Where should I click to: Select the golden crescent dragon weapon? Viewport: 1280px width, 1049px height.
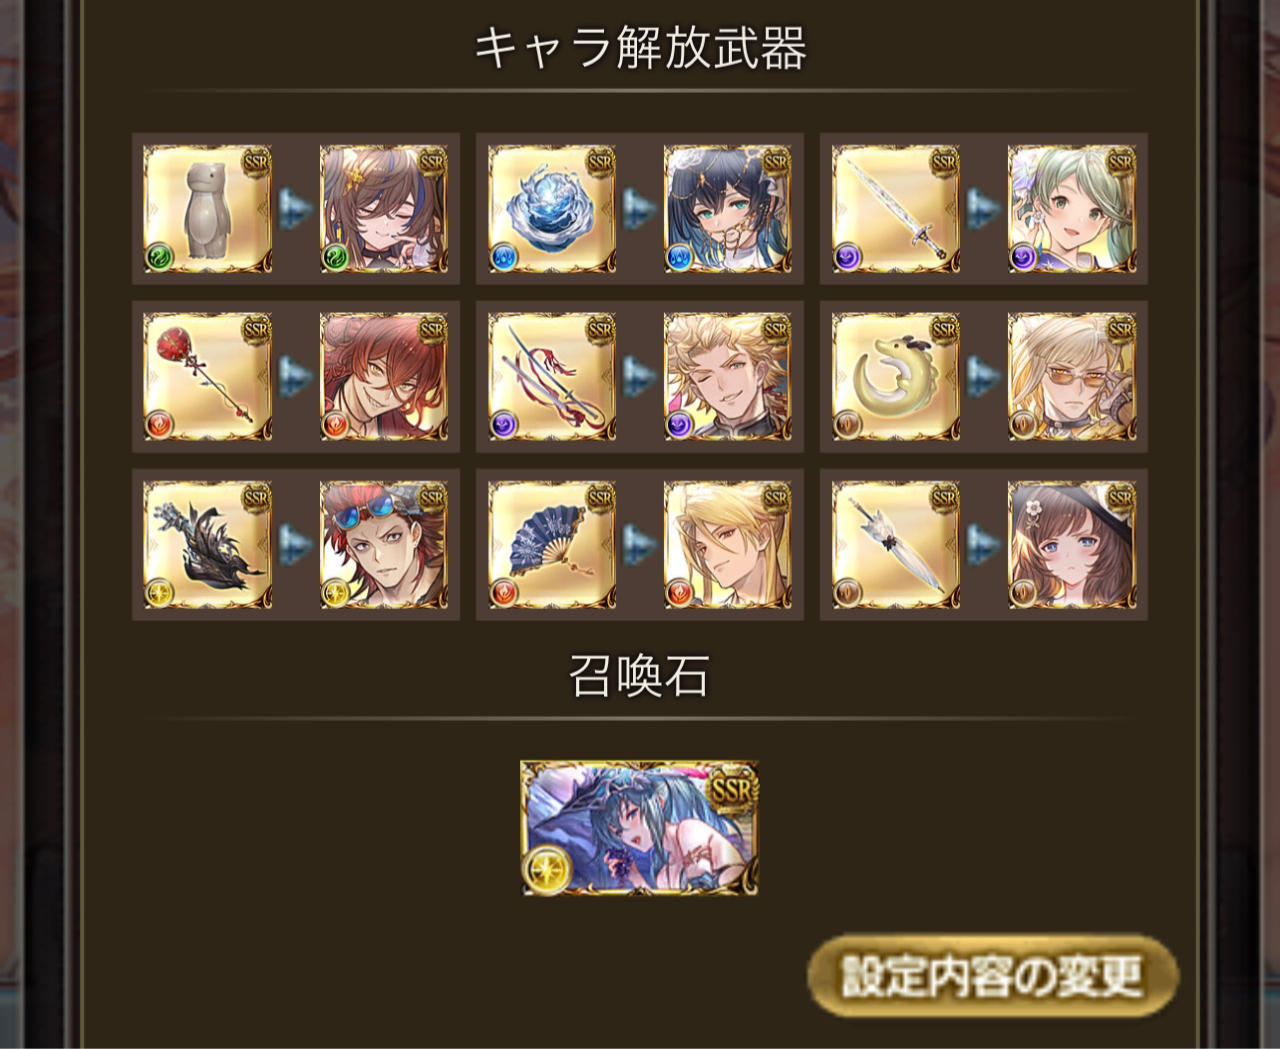896,377
